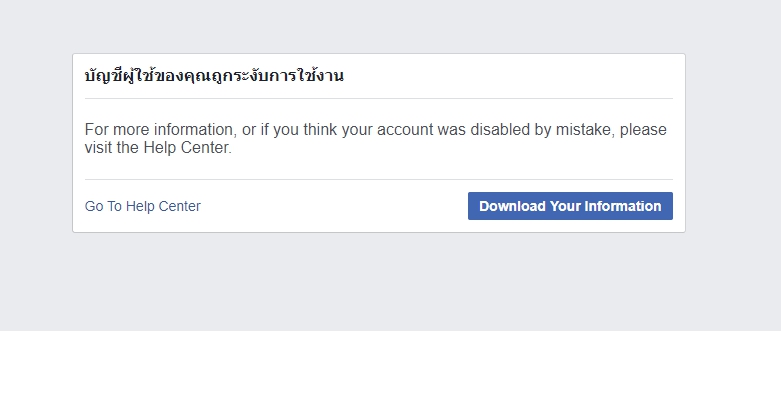Screen dimensions: 781x409
Task: Click the gray background above the dialog
Action: (x=390, y=25)
